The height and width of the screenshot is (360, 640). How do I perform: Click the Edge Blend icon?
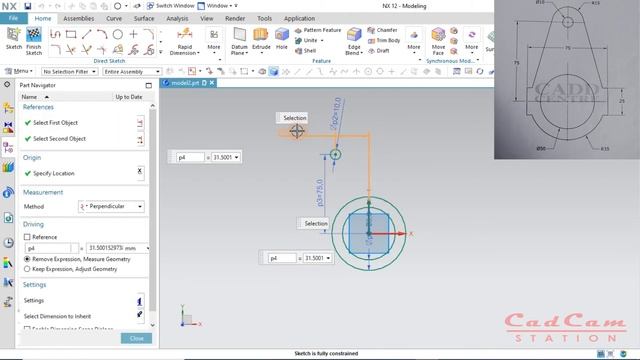coord(354,35)
